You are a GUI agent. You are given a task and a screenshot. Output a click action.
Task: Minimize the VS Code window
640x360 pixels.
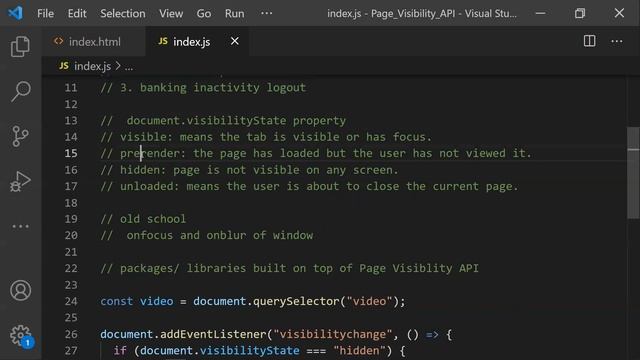point(540,13)
